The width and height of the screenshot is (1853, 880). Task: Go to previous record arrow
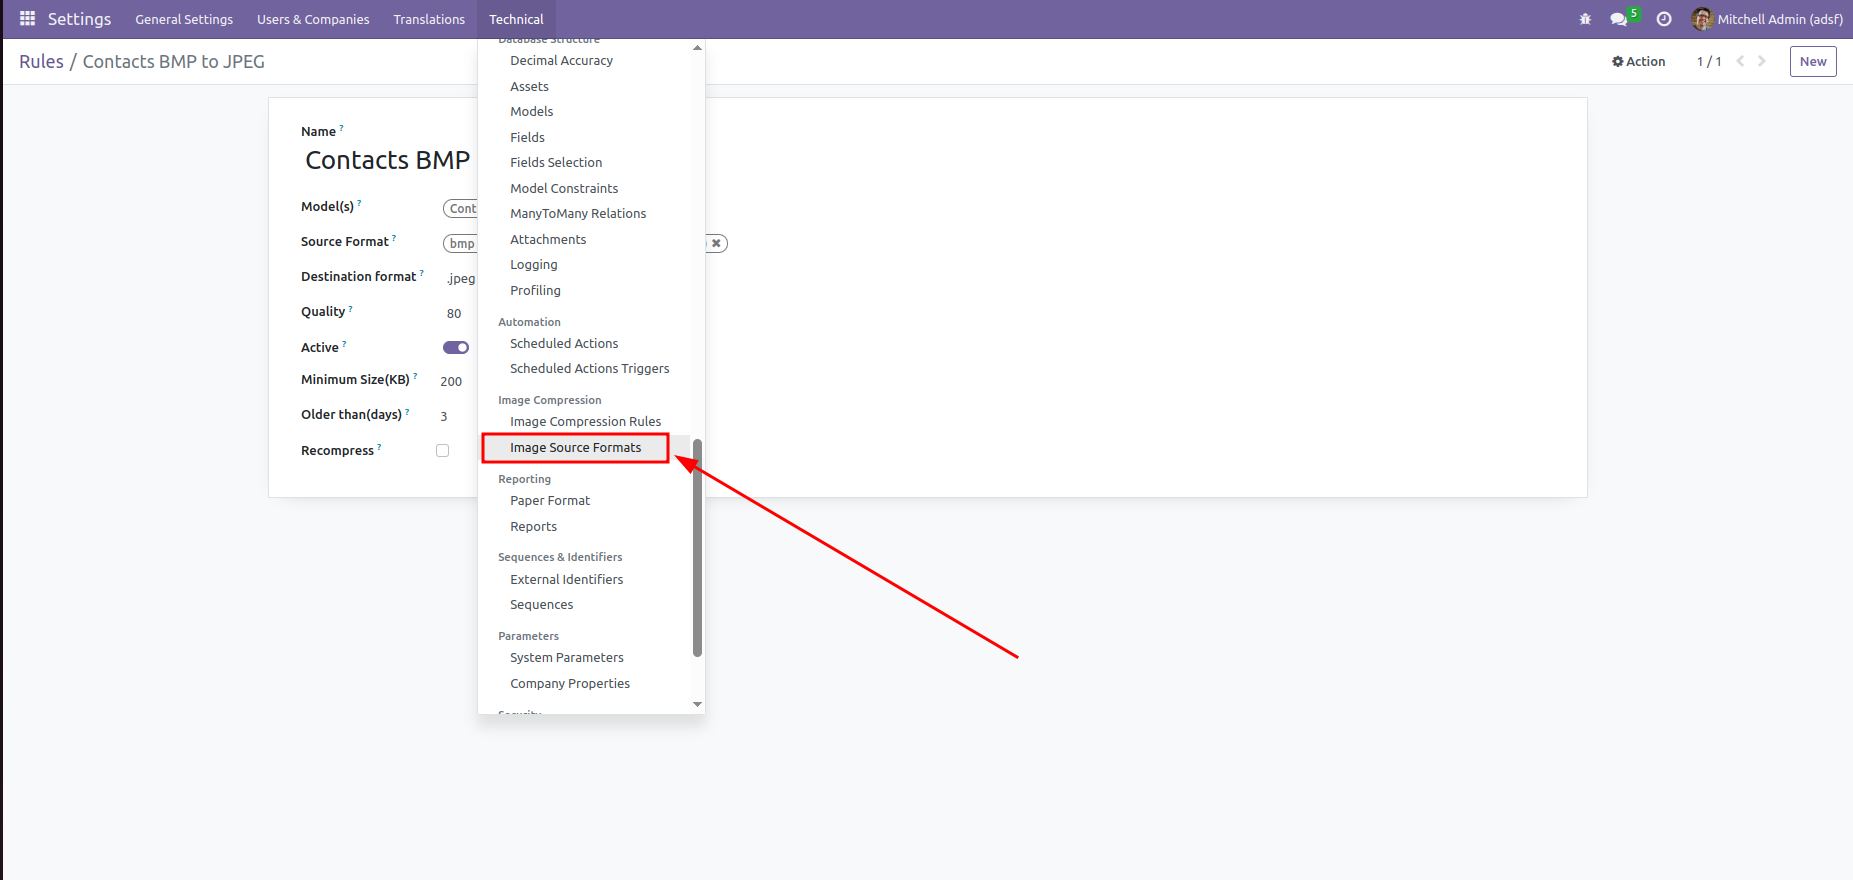click(x=1740, y=61)
